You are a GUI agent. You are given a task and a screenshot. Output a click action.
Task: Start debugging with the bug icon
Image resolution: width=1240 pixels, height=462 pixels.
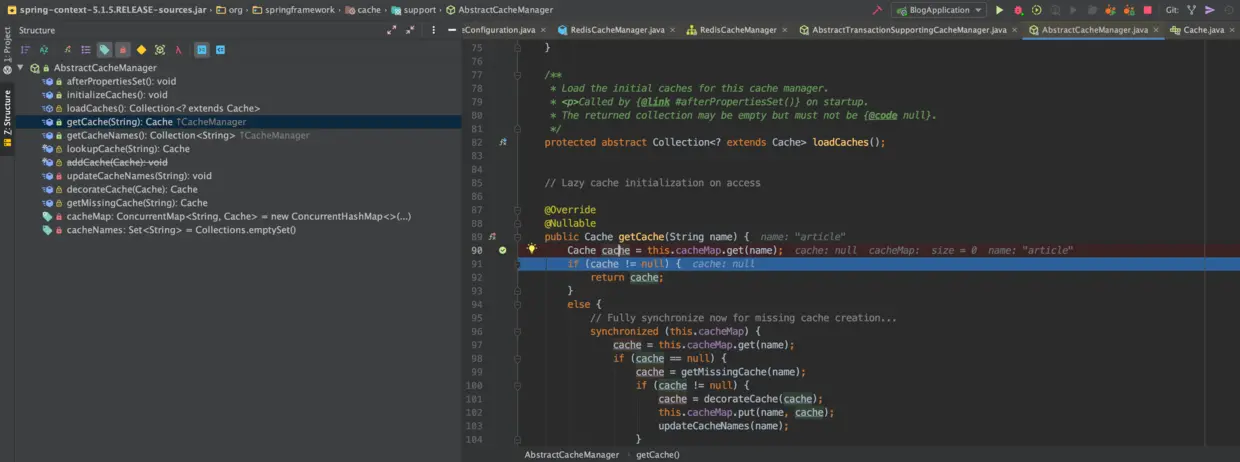point(1018,10)
